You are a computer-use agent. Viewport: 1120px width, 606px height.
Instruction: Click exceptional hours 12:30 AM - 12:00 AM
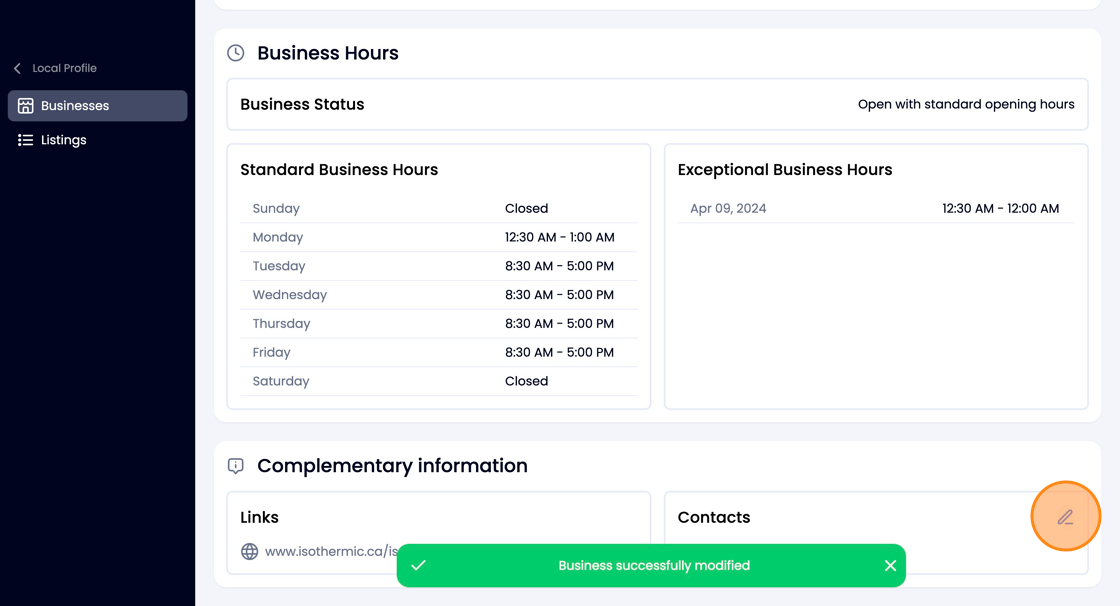click(x=1001, y=209)
